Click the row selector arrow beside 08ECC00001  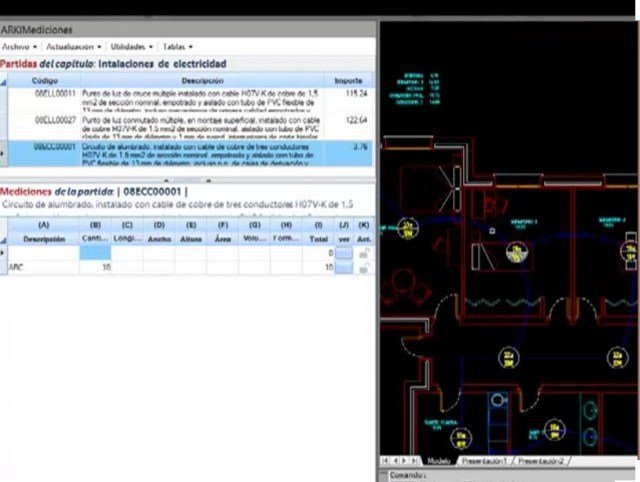[3, 153]
